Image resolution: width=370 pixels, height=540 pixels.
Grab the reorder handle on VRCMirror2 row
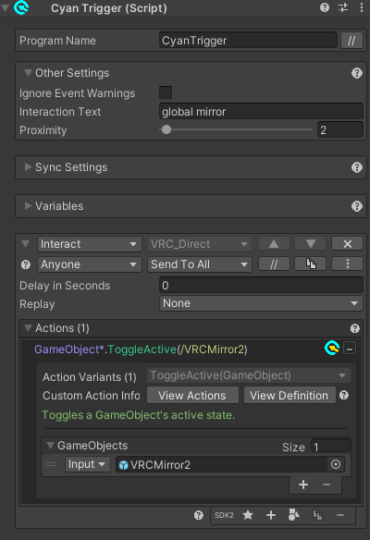51,464
